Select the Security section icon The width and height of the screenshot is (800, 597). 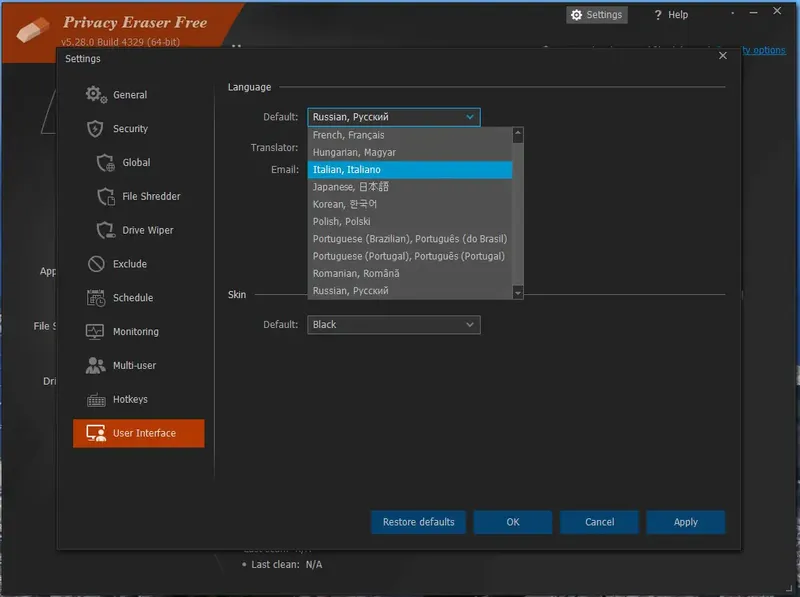pyautogui.click(x=95, y=128)
